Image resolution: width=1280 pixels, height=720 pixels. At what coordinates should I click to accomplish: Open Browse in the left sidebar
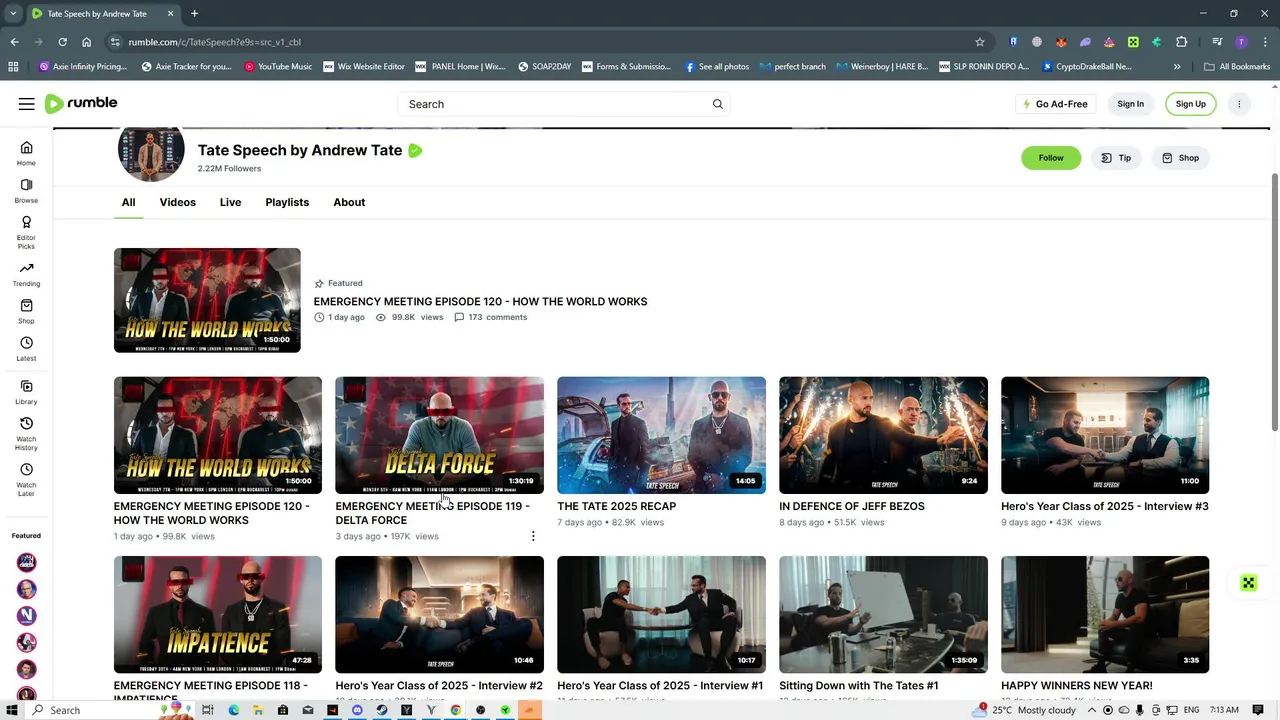(x=26, y=191)
